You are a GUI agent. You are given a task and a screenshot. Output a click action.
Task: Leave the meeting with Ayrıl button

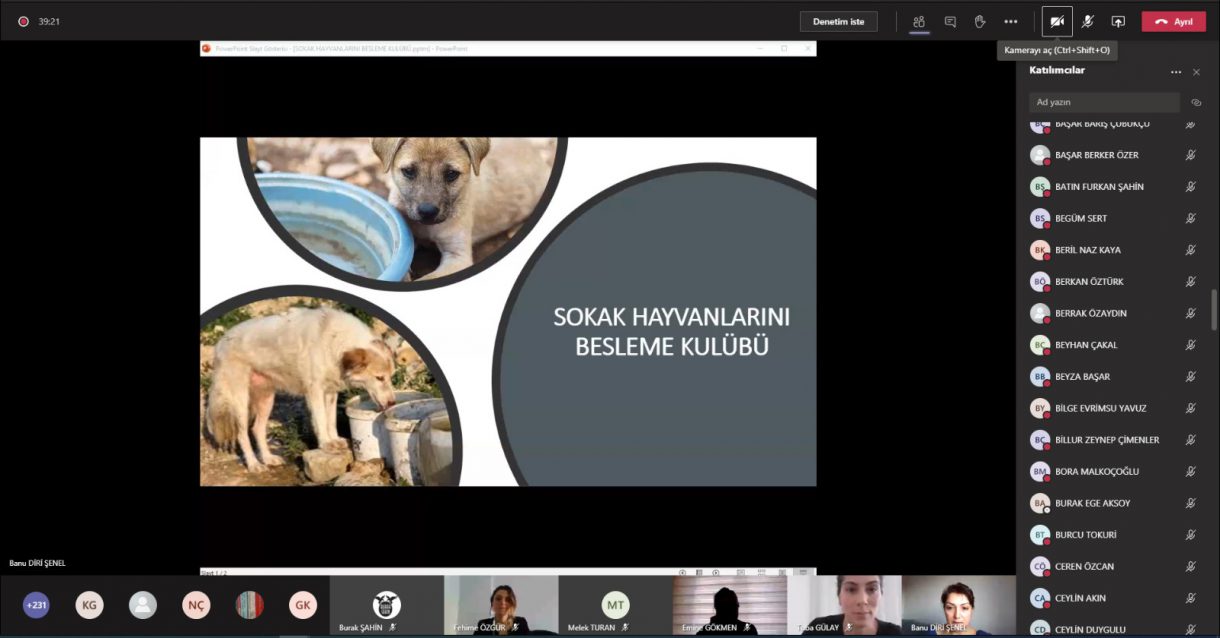coord(1173,21)
